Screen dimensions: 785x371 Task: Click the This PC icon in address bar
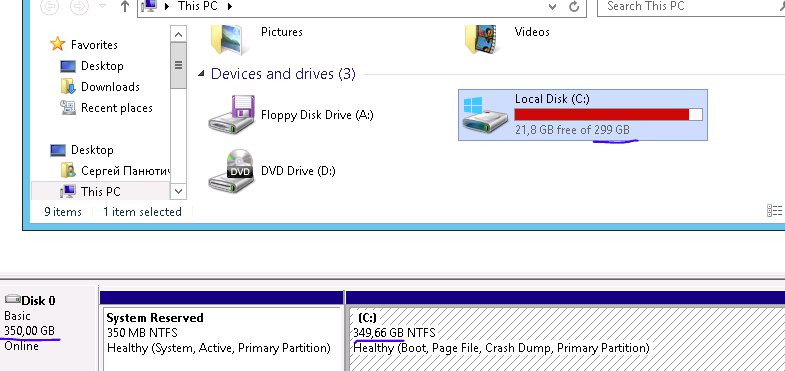(149, 6)
